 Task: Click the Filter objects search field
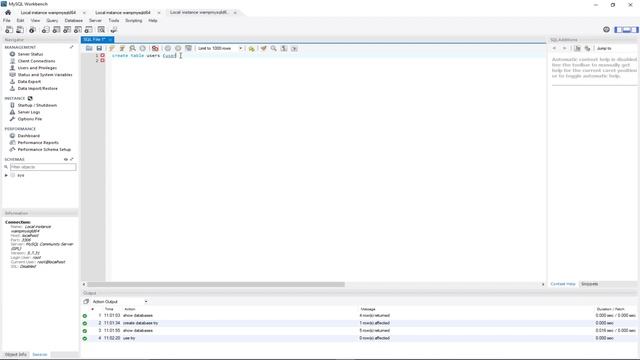[x=43, y=167]
